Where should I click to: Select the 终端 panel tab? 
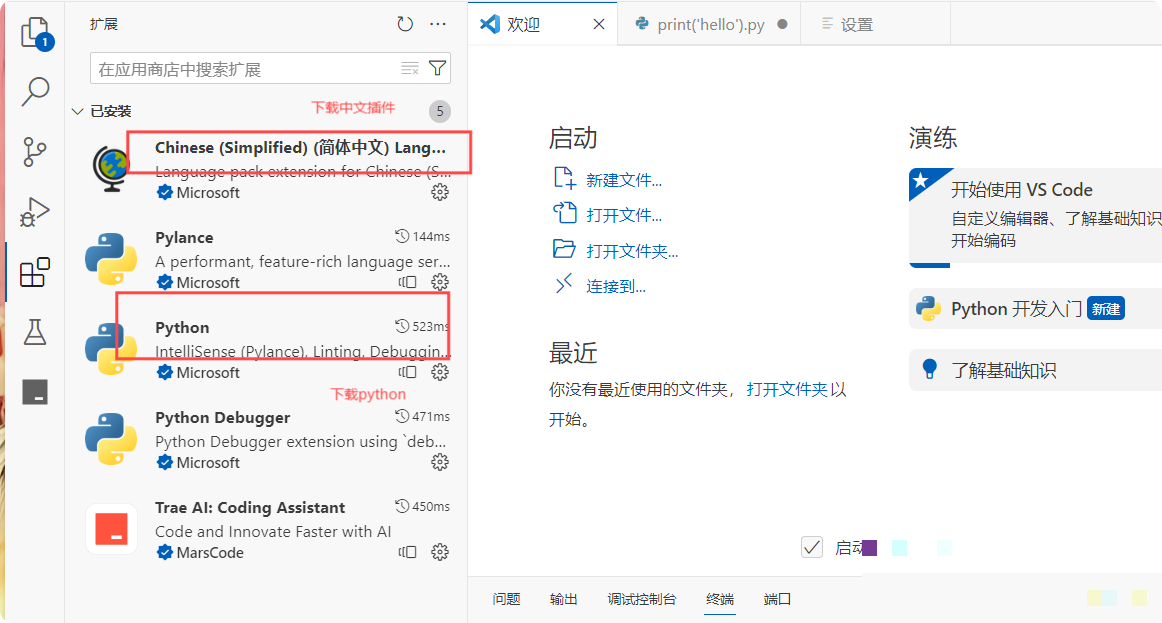tap(720, 599)
